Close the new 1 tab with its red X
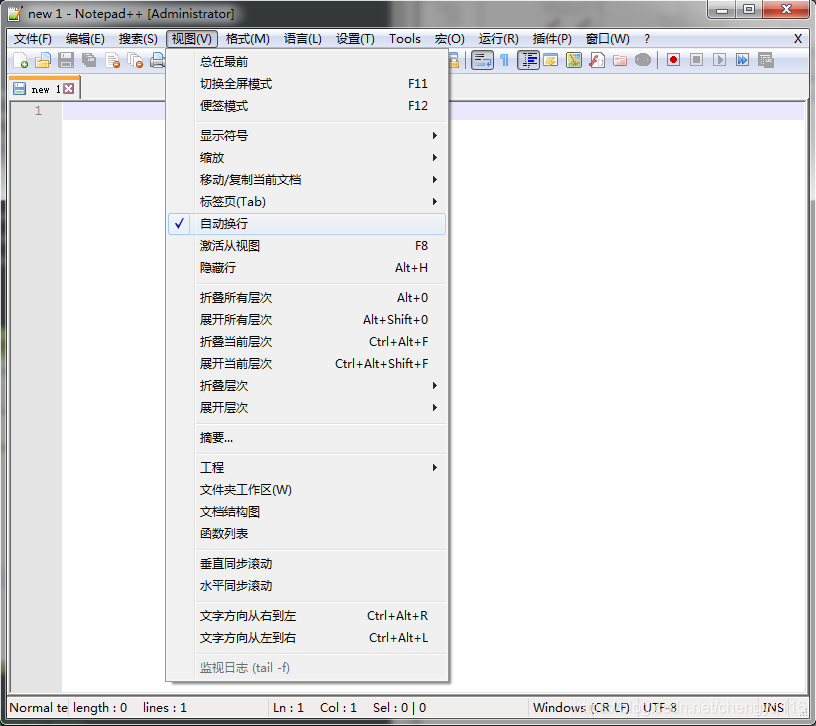Screen dimensions: 816x726 [x=69, y=88]
